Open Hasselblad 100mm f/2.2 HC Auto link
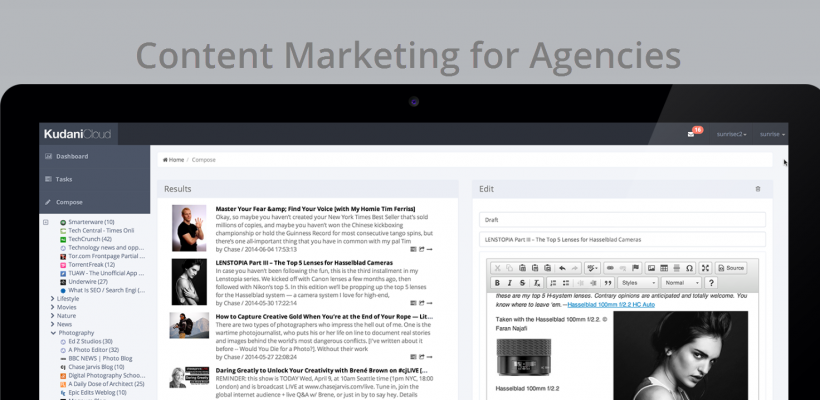The image size is (820, 400). point(611,304)
